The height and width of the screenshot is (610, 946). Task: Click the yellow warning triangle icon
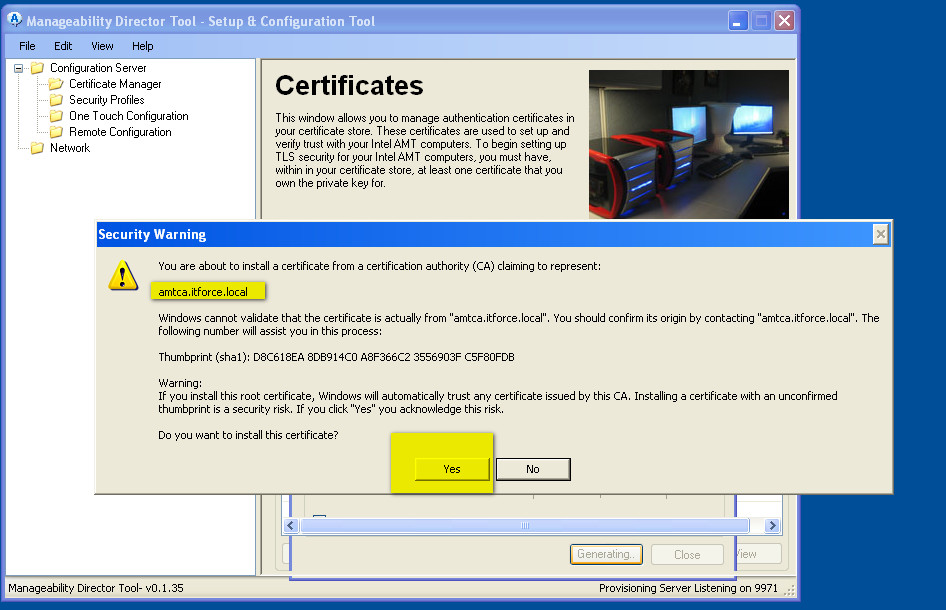tap(123, 276)
